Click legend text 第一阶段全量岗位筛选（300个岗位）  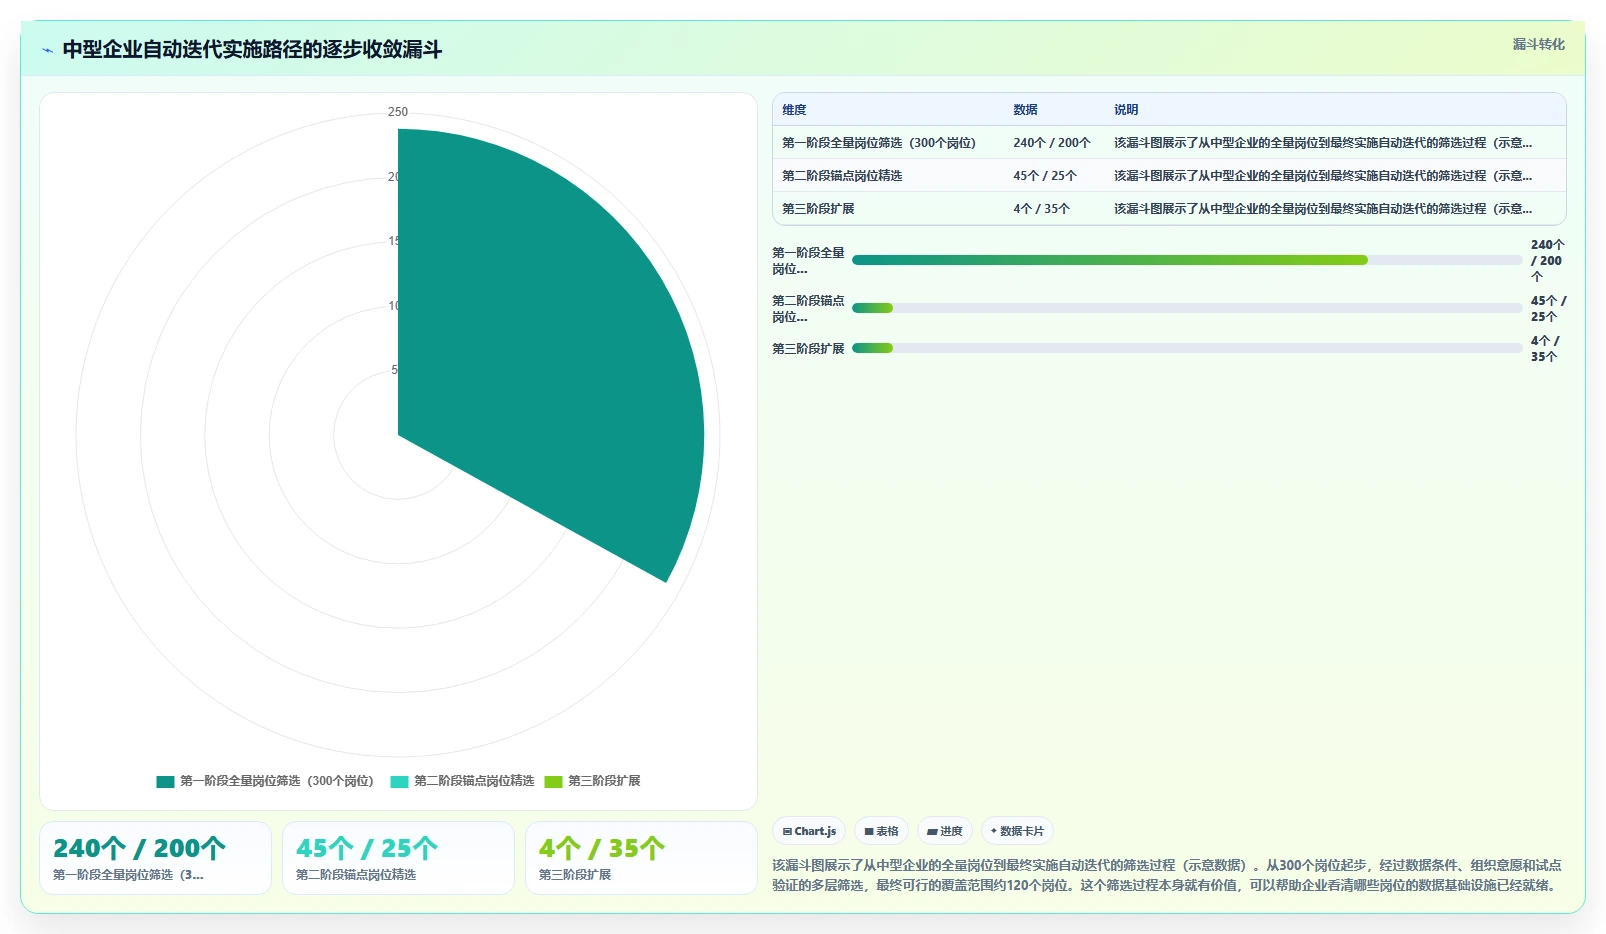(x=277, y=781)
